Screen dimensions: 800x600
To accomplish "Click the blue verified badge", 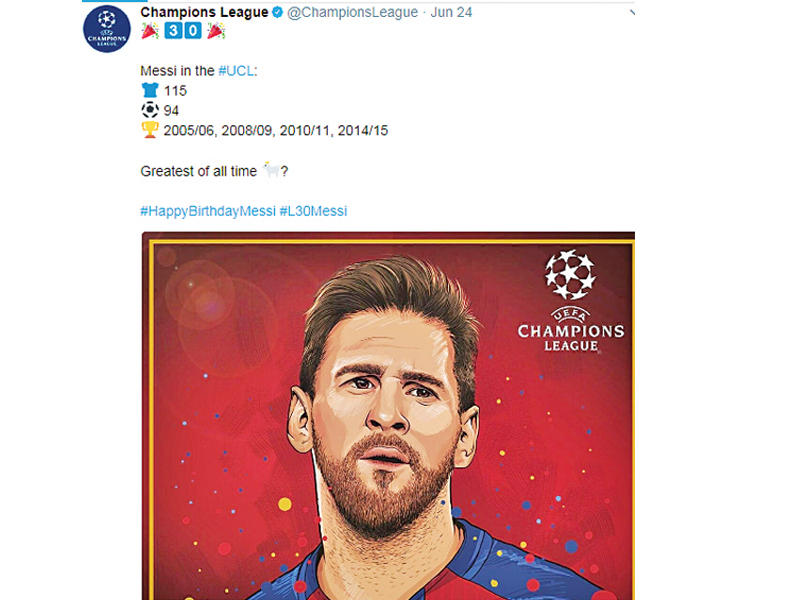I will click(277, 12).
